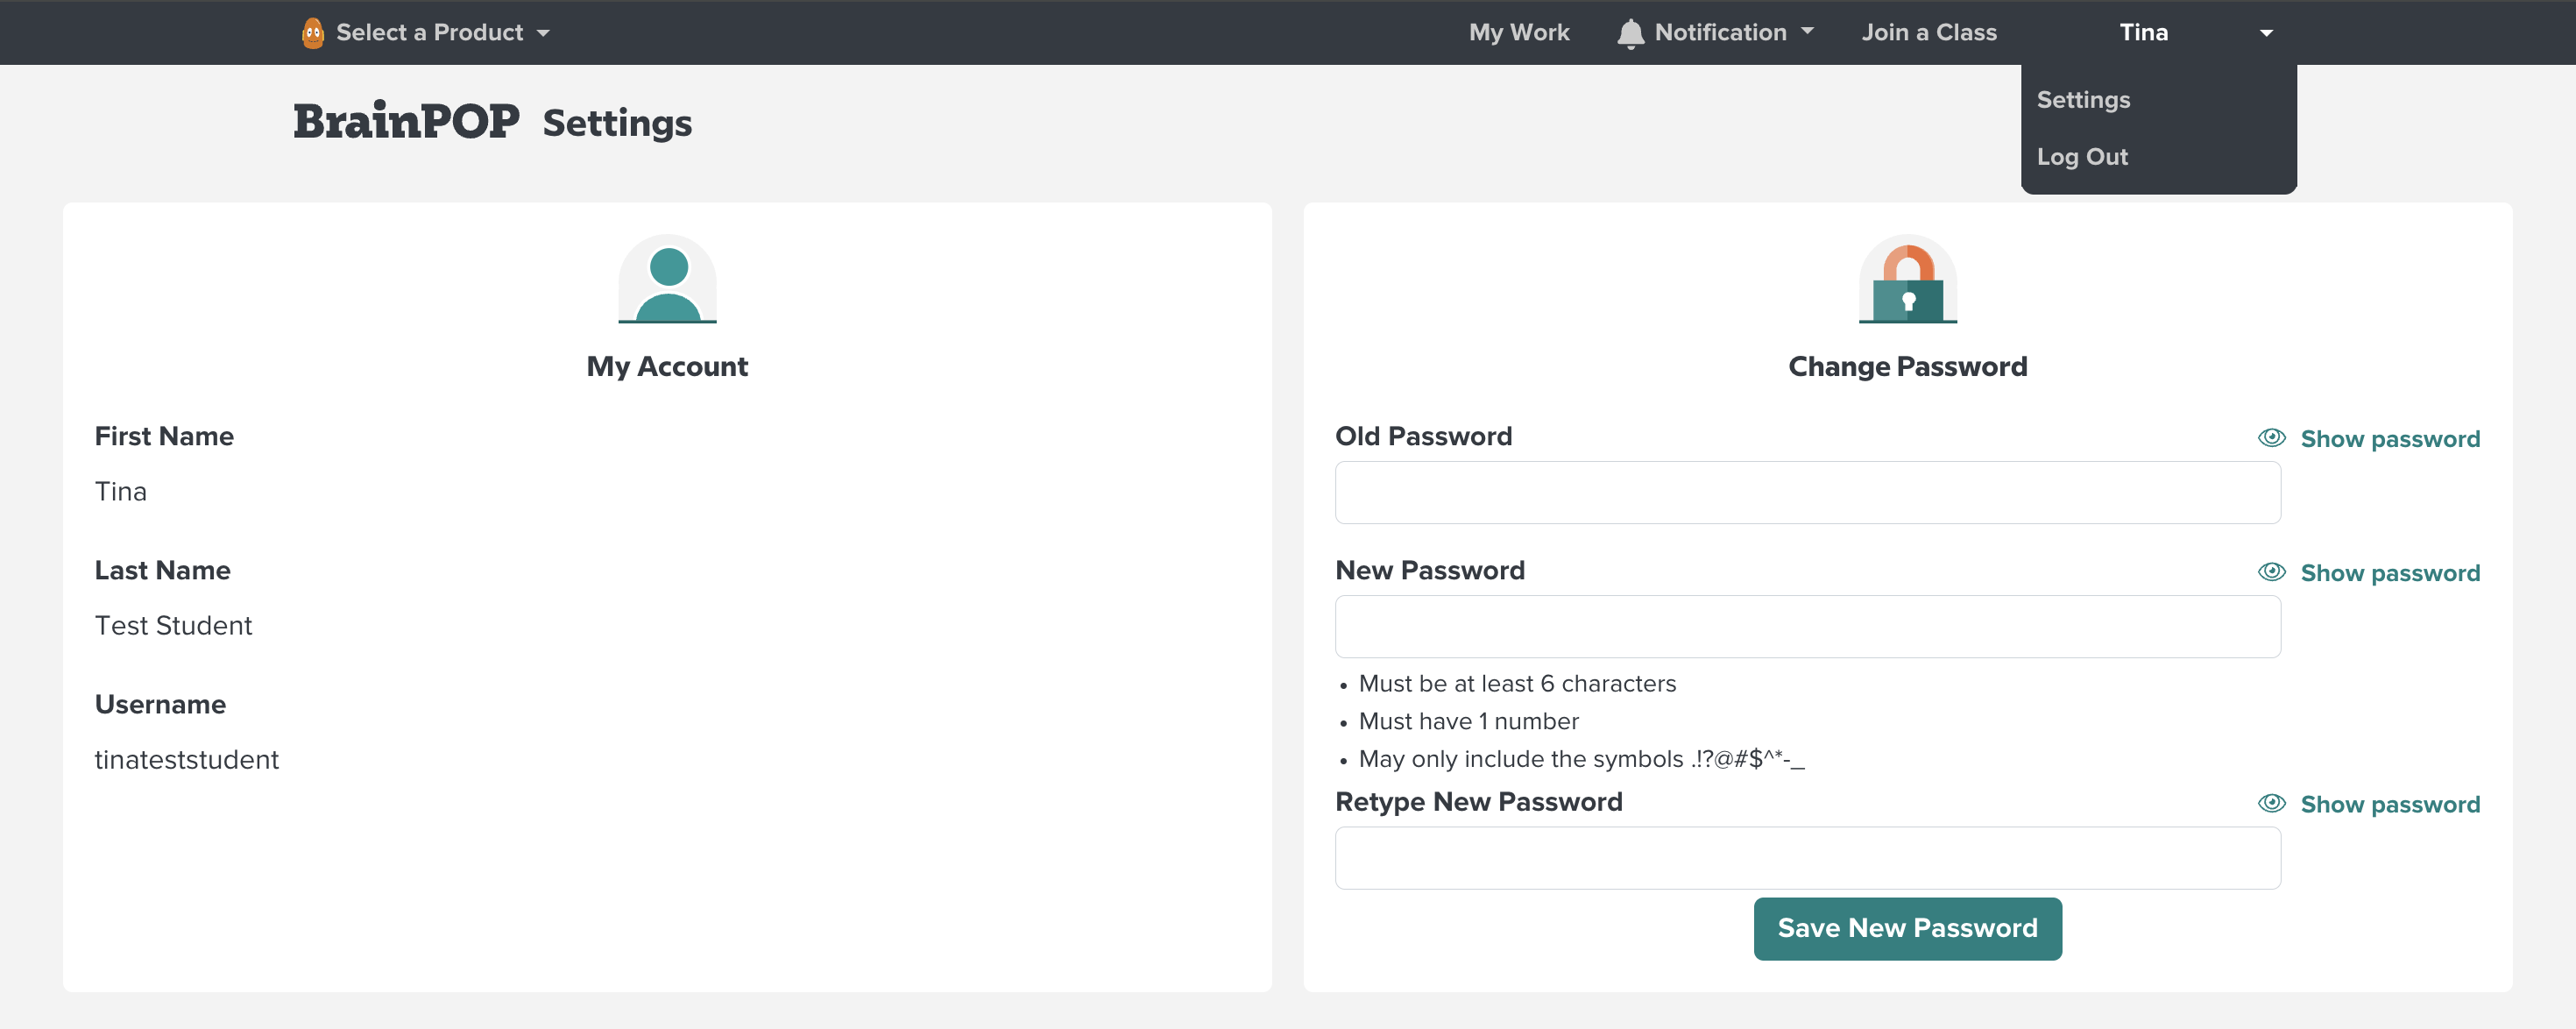Focus the Old Password input field
The image size is (2576, 1029).
pos(1807,492)
